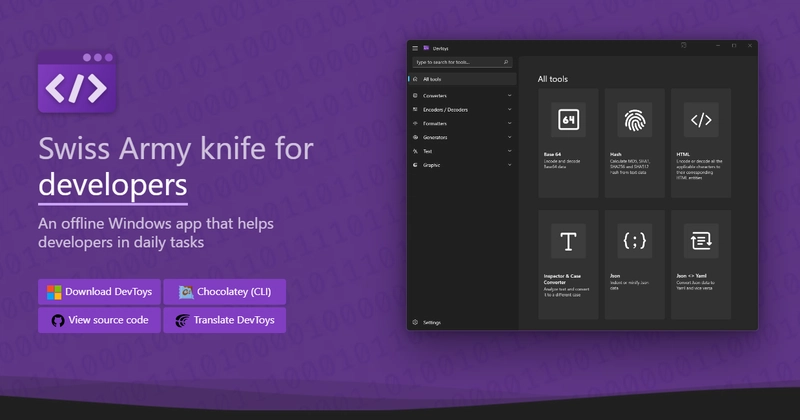Screen dimensions: 800x420
Task: Click the Converters sidebar icon
Action: pyautogui.click(x=415, y=95)
